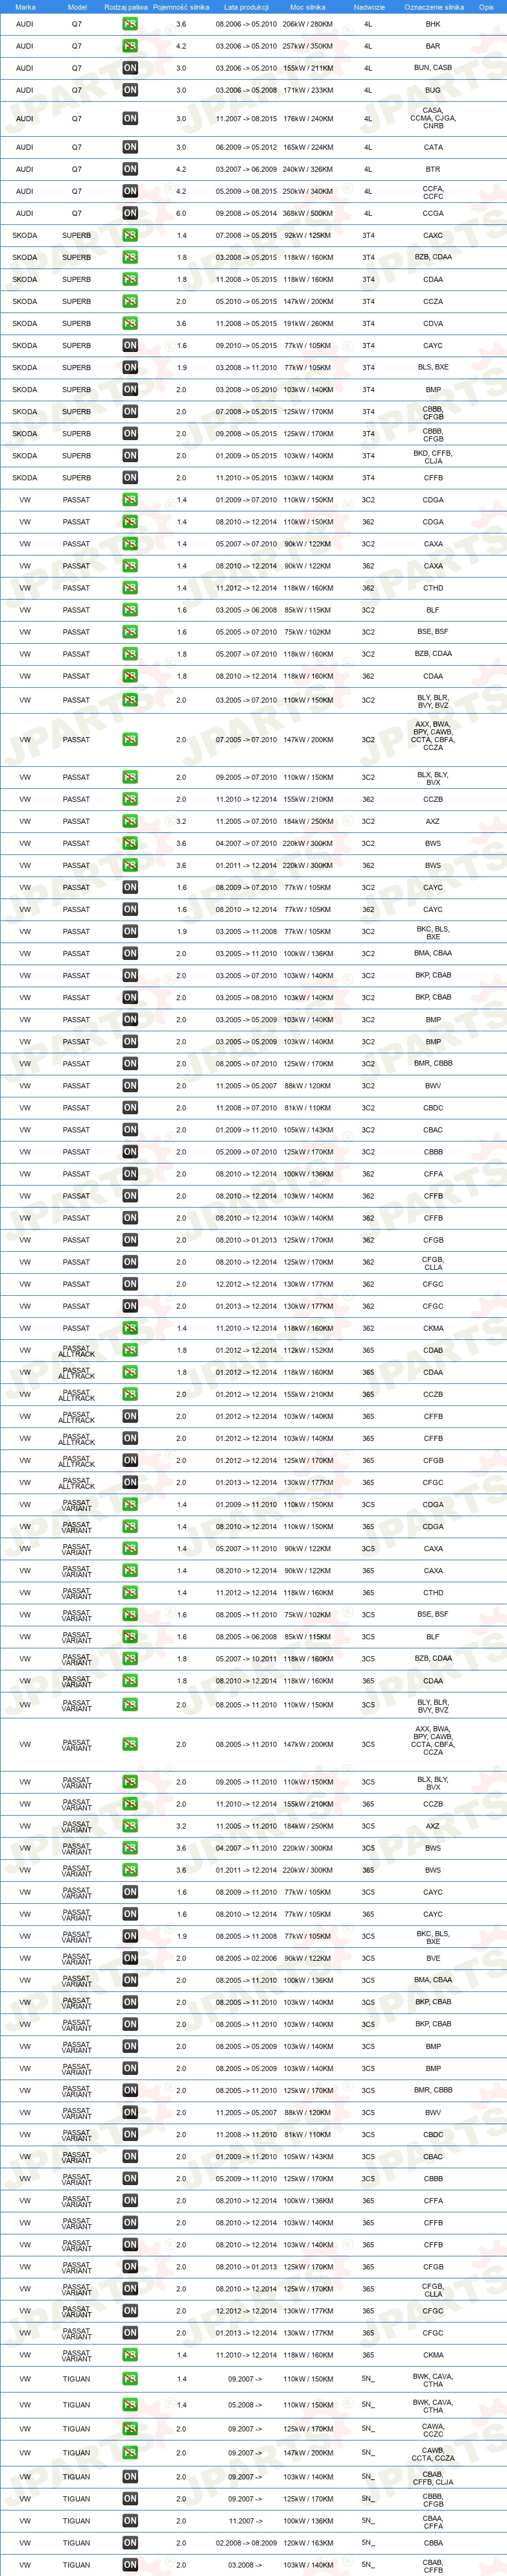
Task: Select the '368kW / 500KM' power cell
Action: tap(308, 213)
